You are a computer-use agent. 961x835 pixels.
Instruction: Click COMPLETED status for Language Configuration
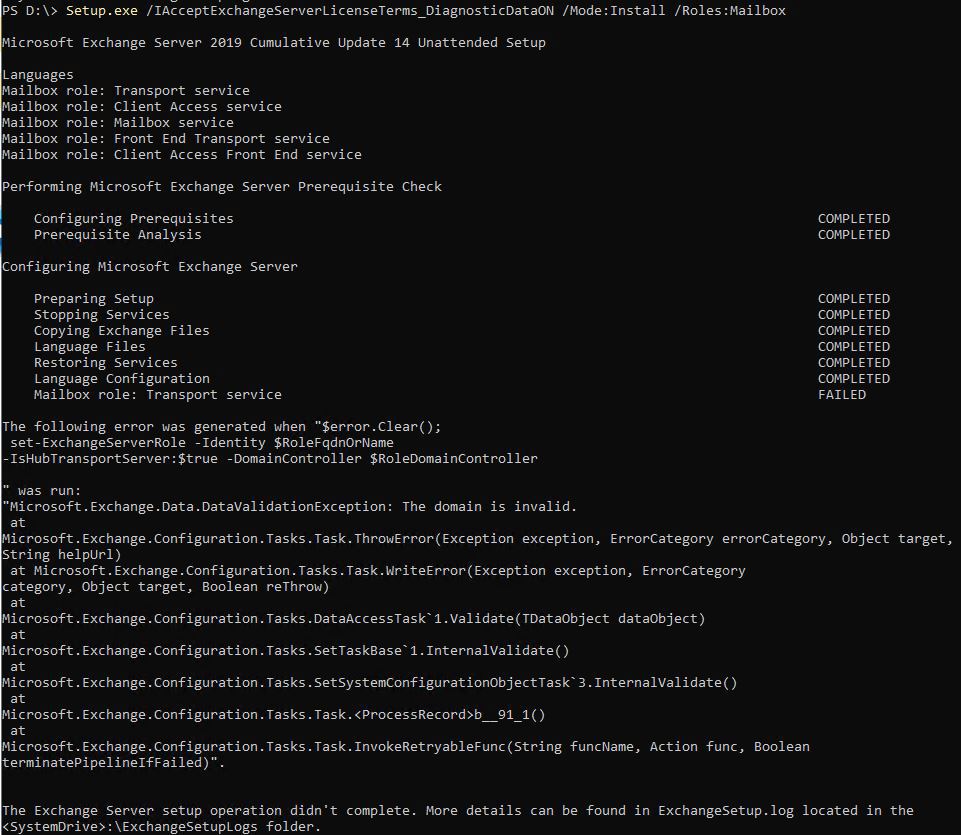[x=854, y=378]
